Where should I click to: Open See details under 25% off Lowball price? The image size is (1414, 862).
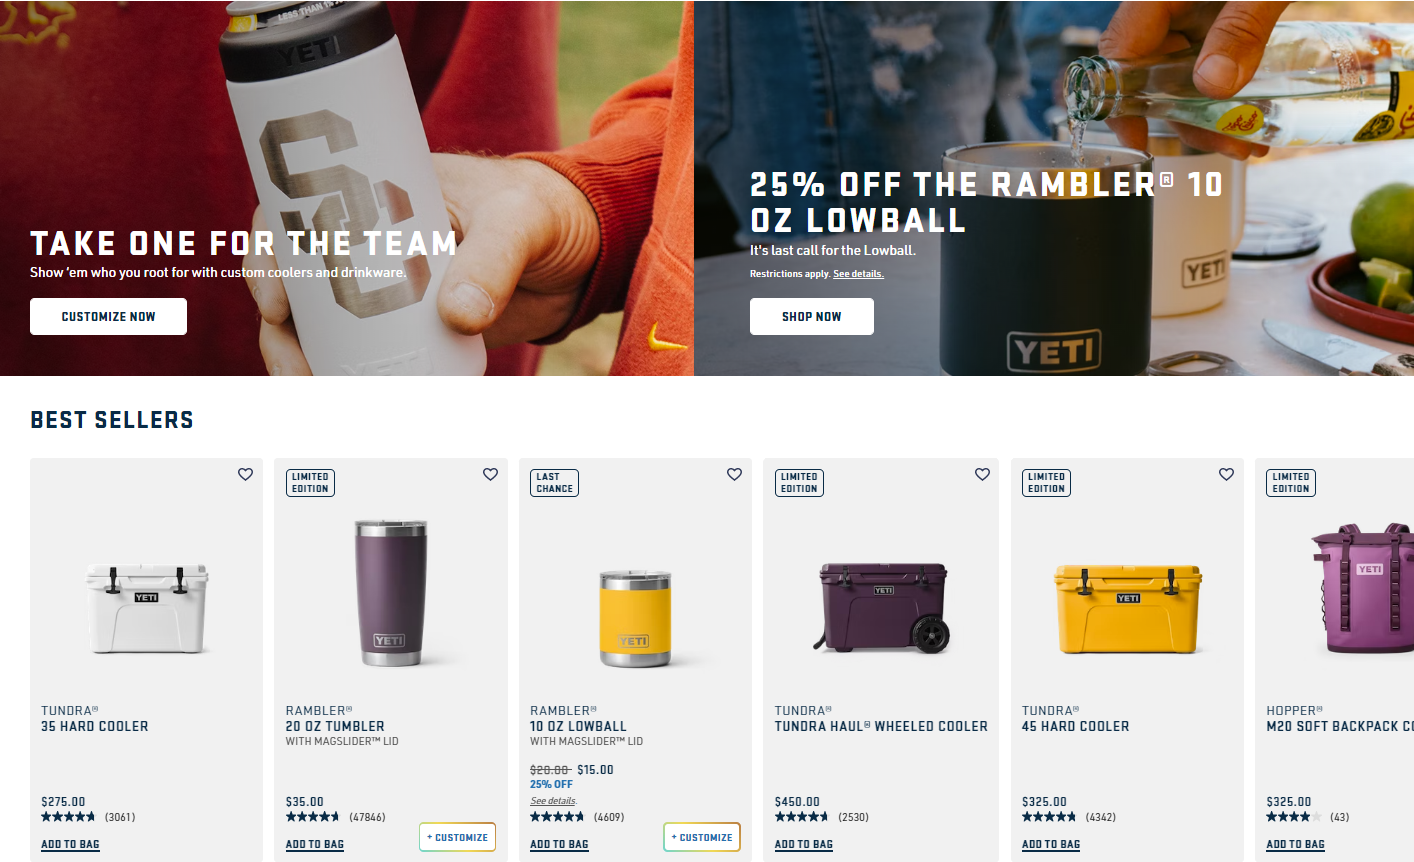(x=553, y=801)
